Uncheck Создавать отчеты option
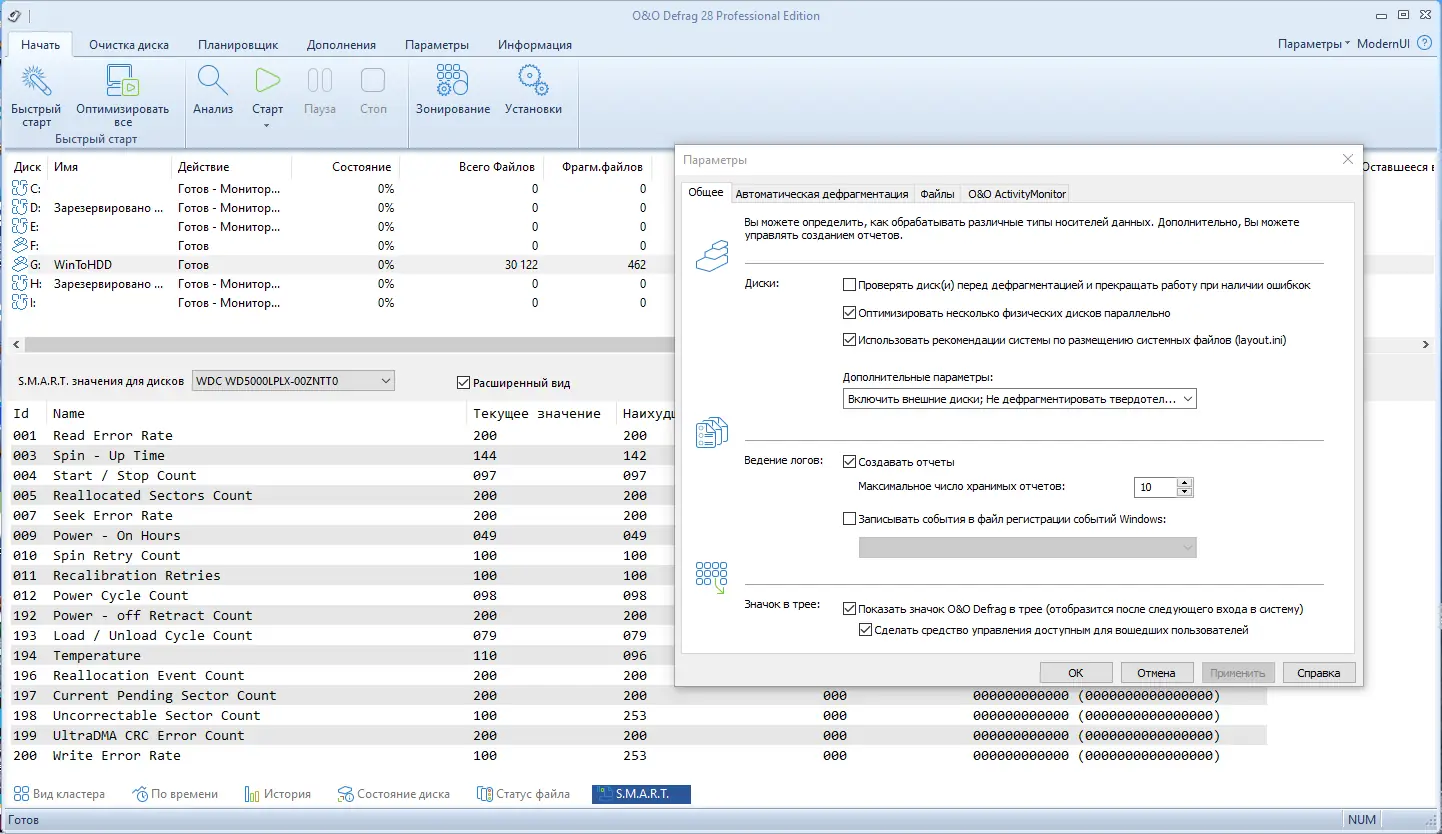 tap(850, 462)
